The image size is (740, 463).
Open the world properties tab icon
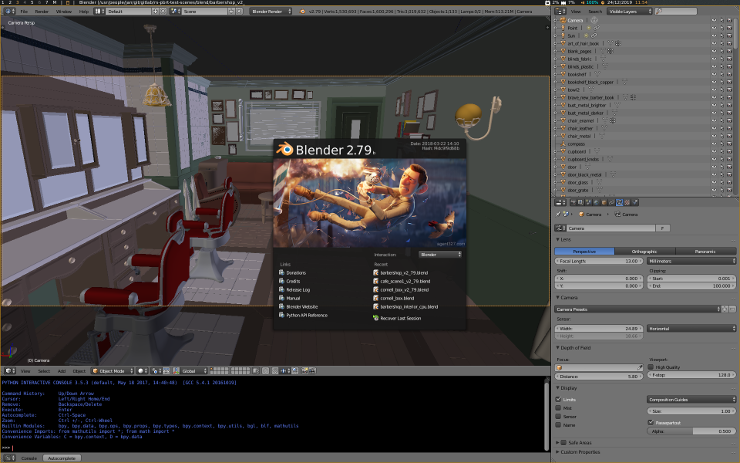coord(596,202)
